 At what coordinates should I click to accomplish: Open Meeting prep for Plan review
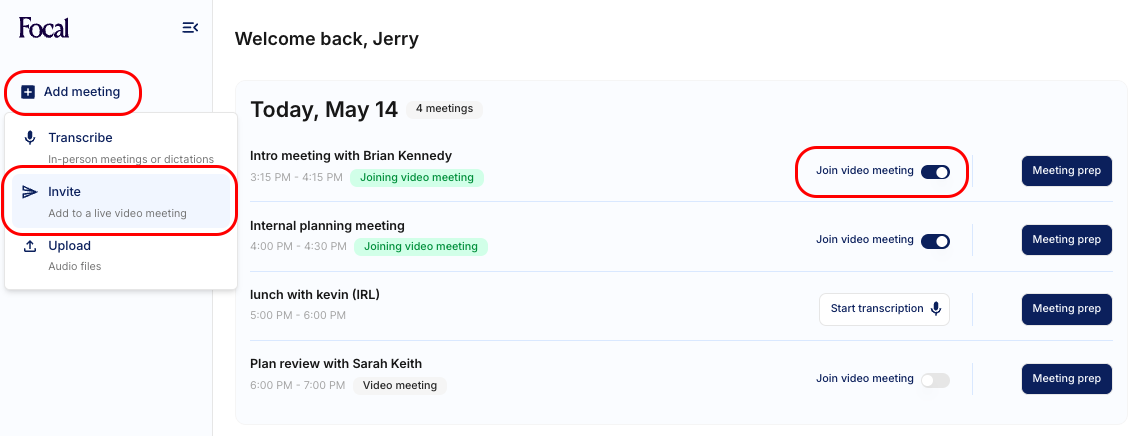(1066, 379)
